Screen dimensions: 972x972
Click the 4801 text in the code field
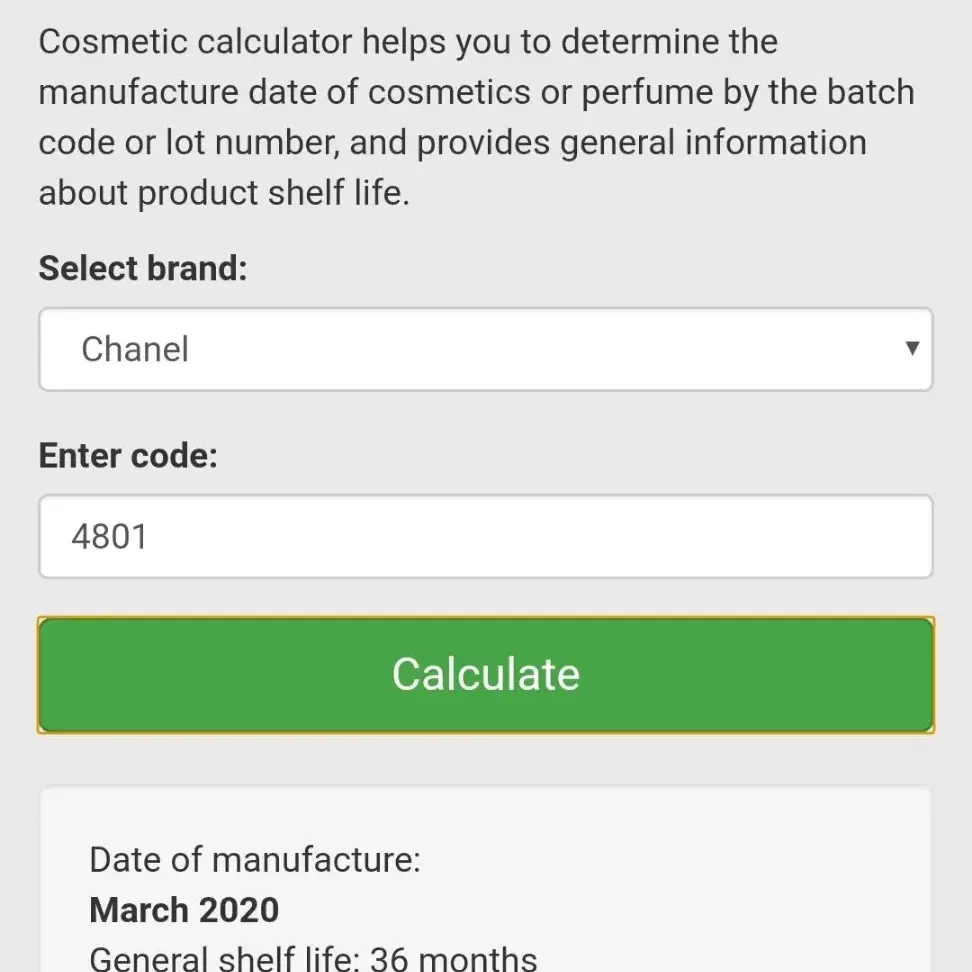click(x=109, y=537)
